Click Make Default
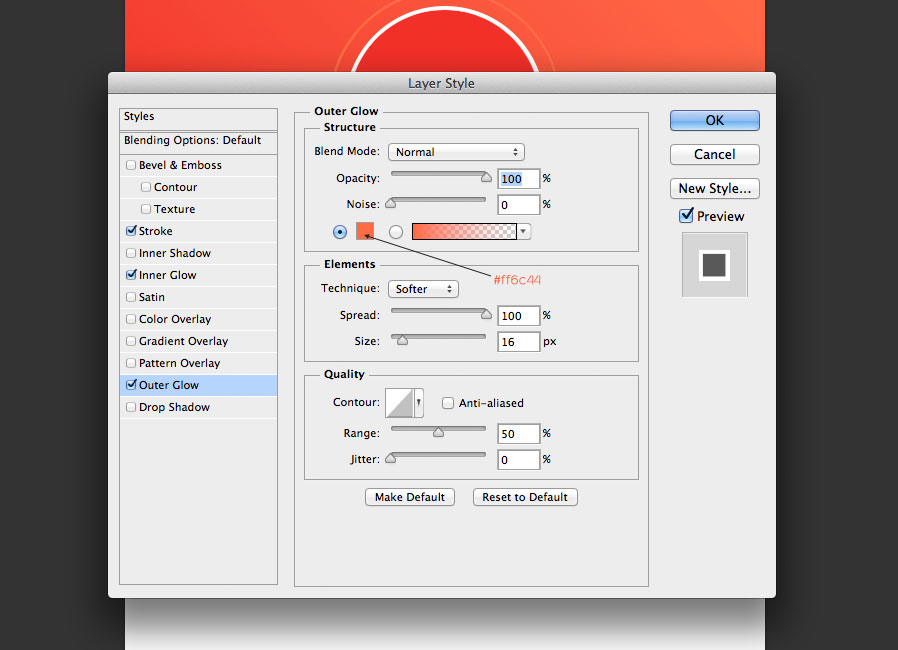Screen dimensions: 898x650 pos(410,497)
